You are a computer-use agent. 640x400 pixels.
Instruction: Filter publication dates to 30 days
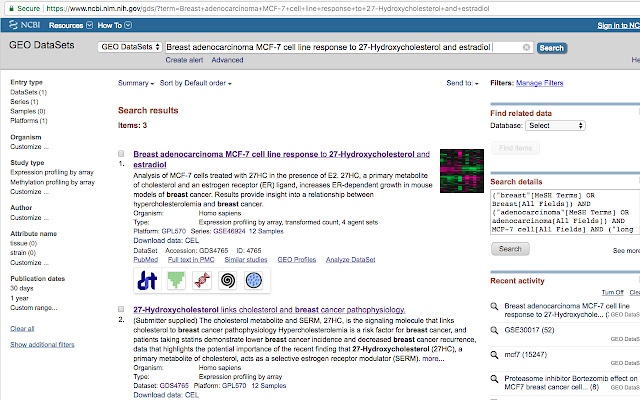coord(22,288)
